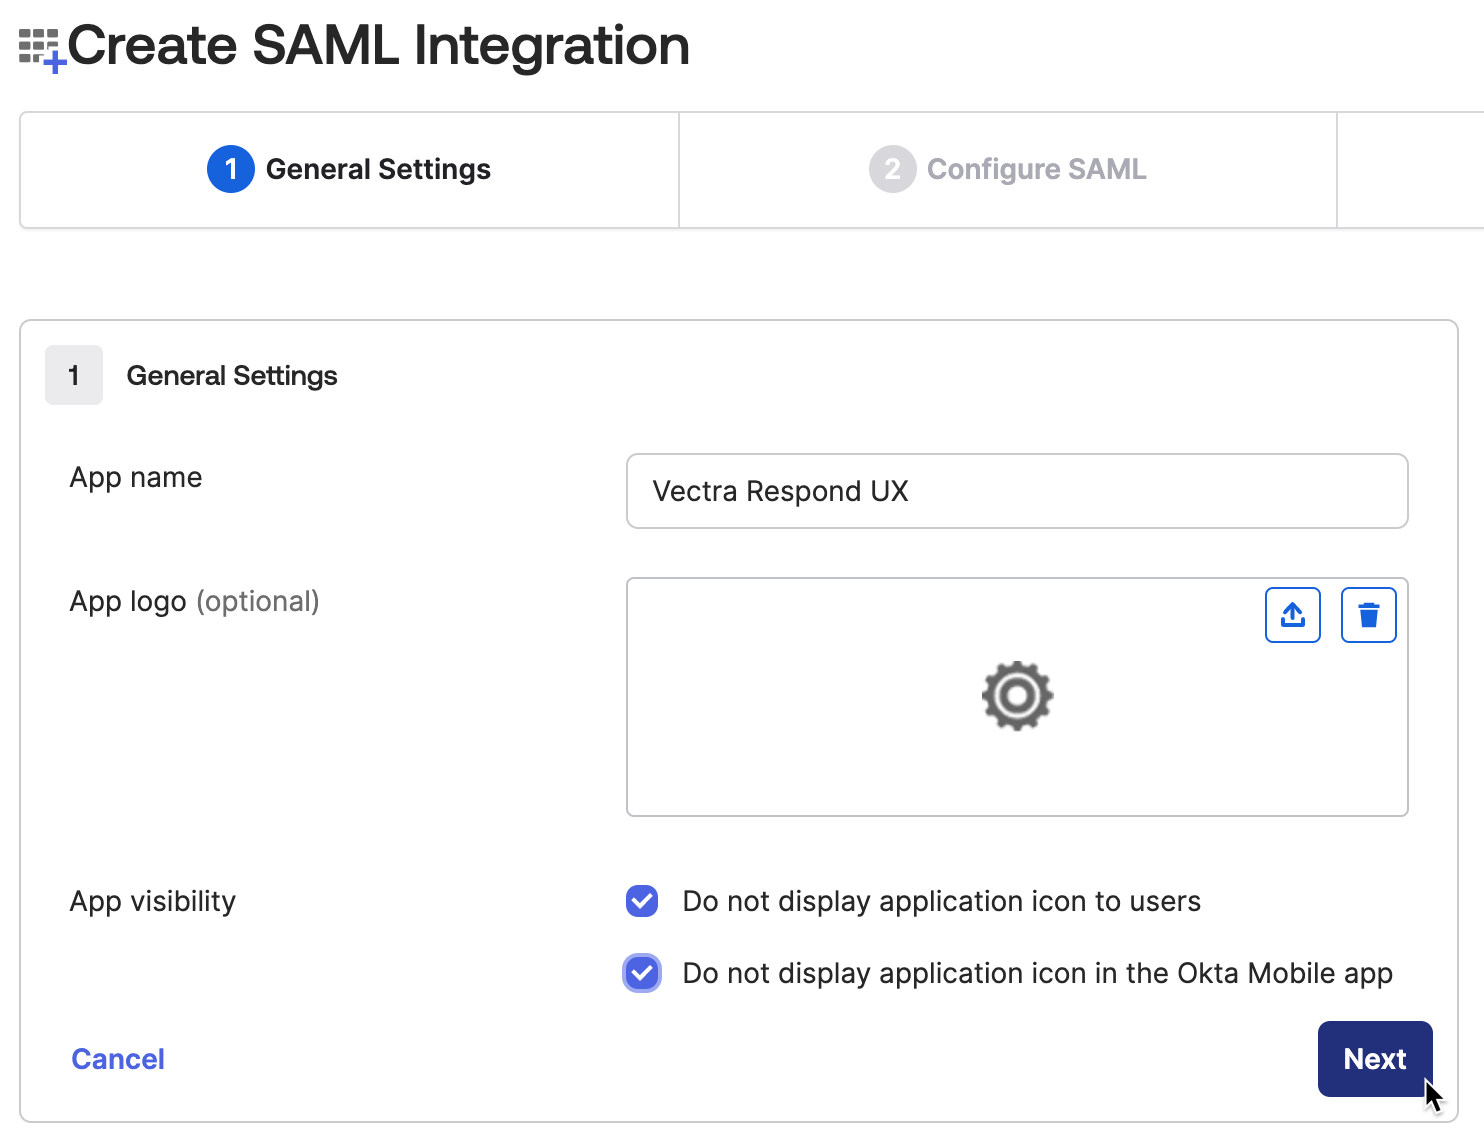Viewport: 1484px width, 1138px height.
Task: Click the Okta Mobile app visibility label text
Action: click(1037, 973)
